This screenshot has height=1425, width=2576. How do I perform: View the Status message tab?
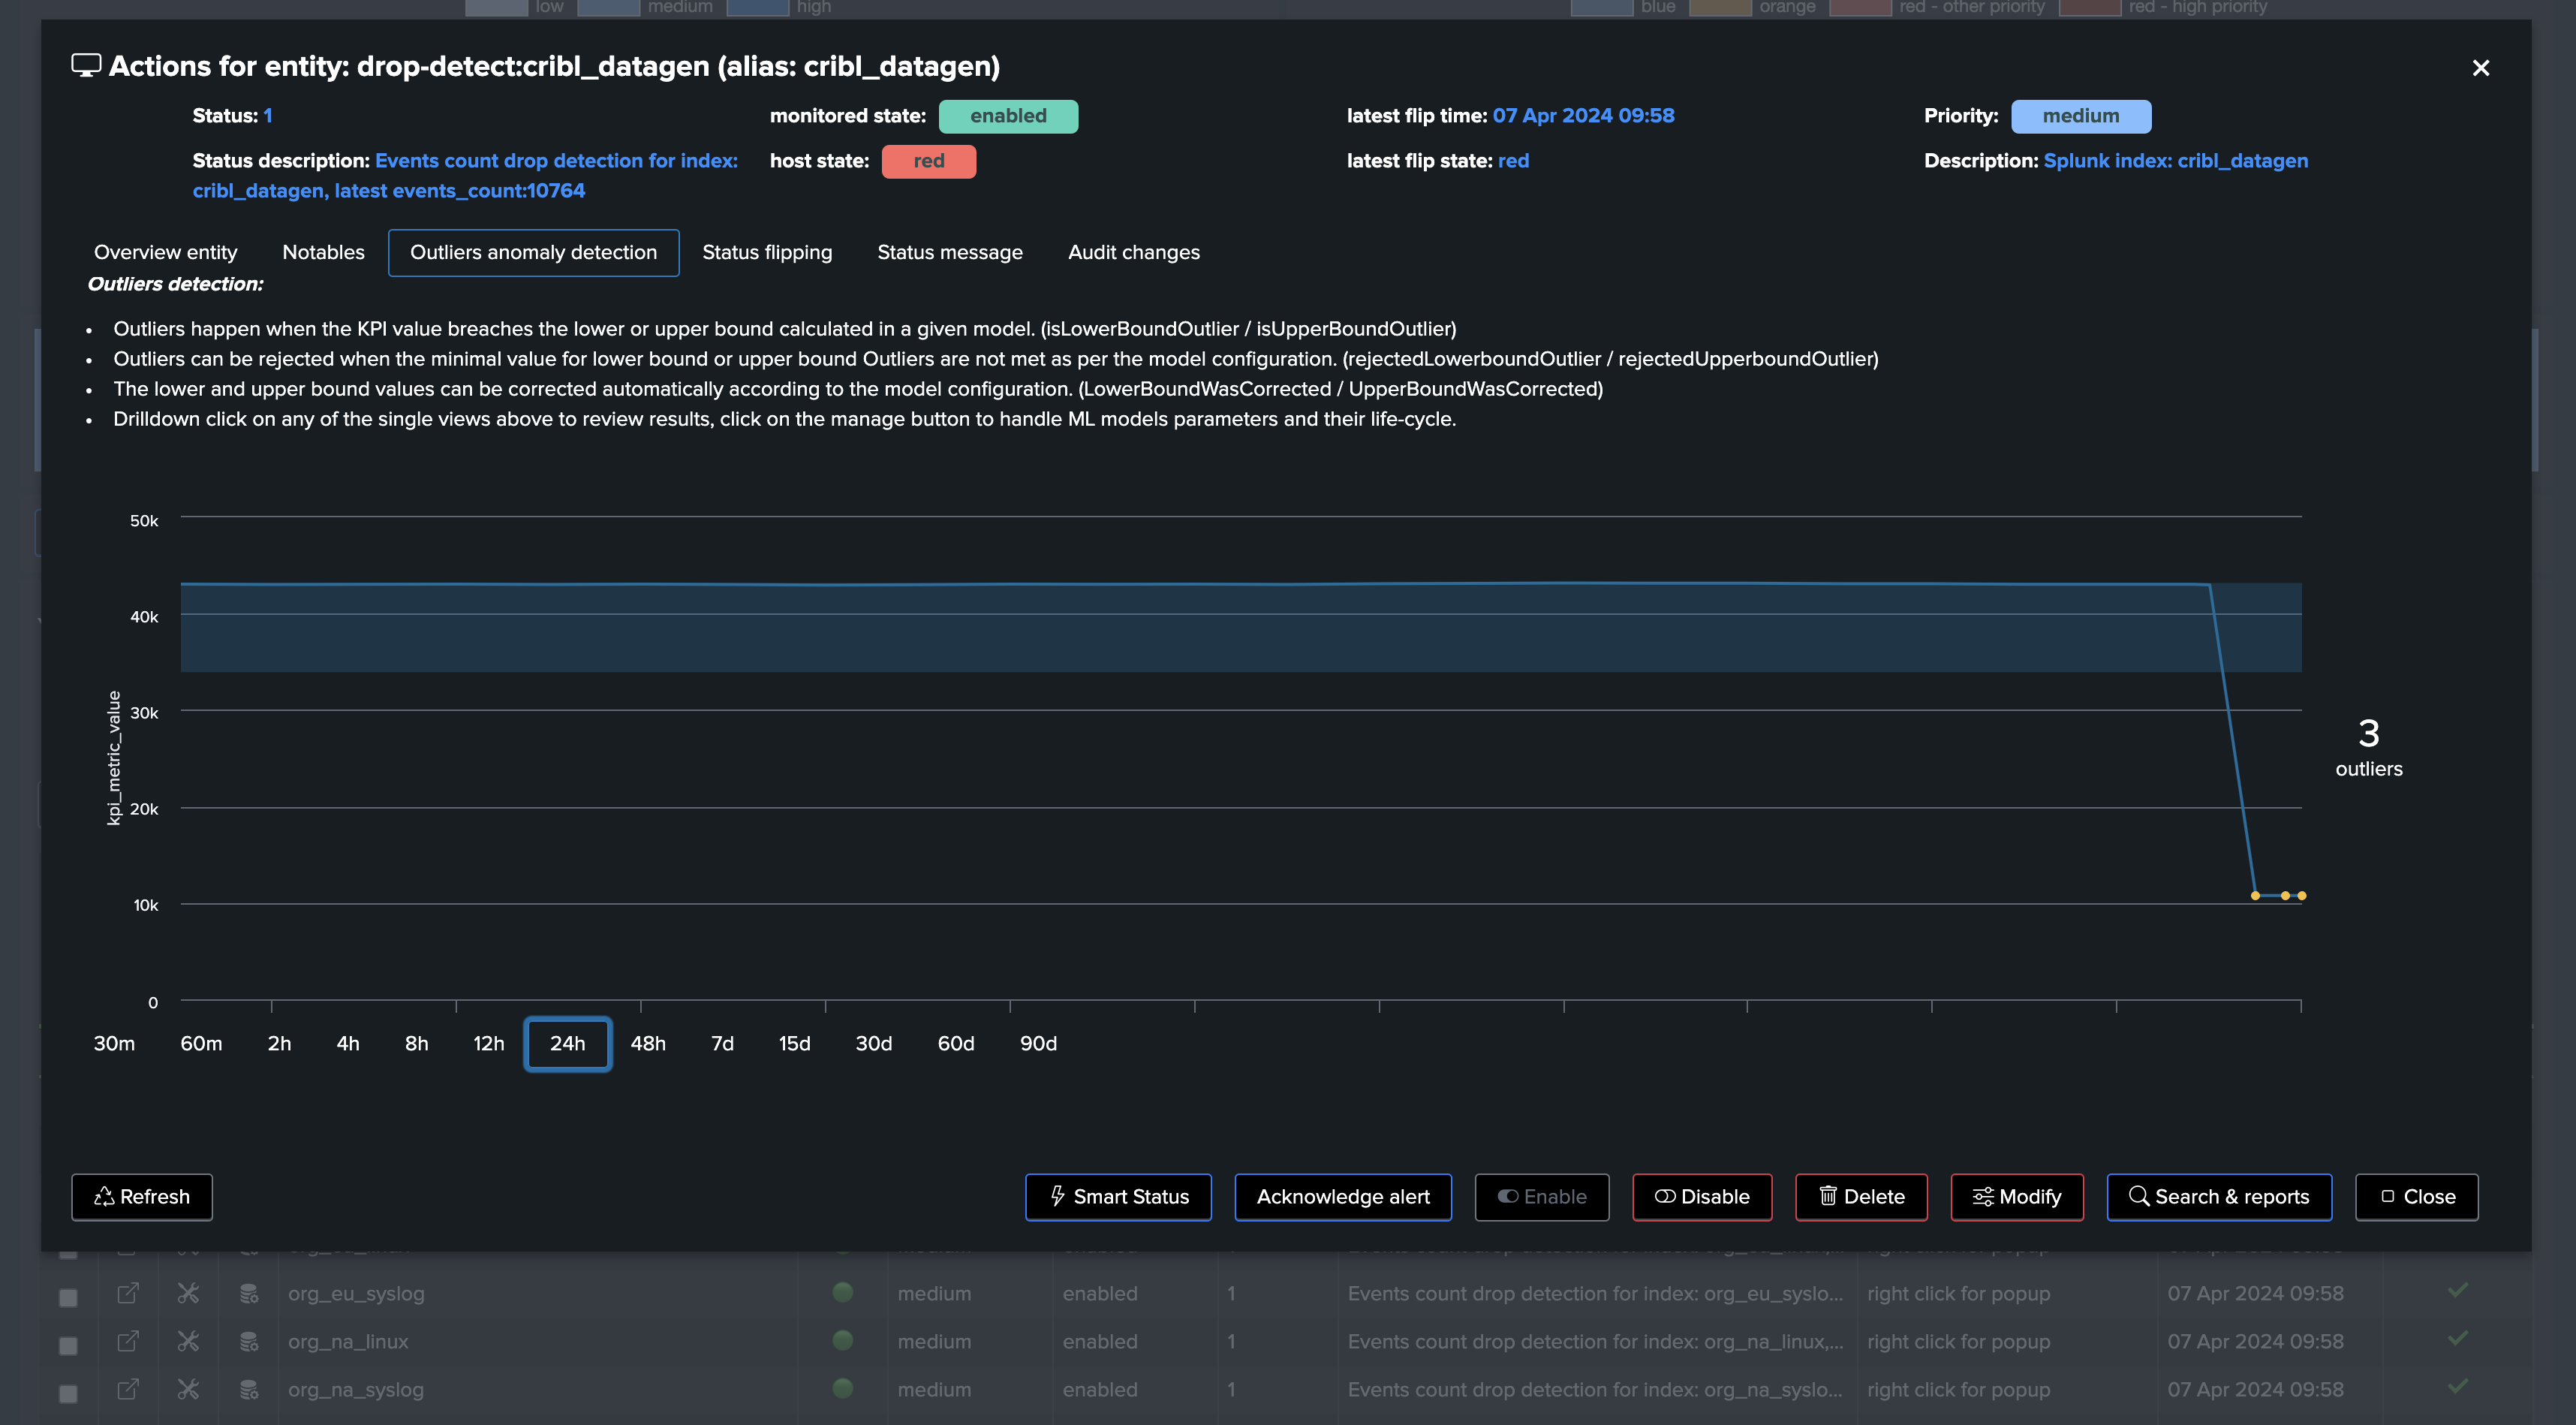(x=949, y=252)
